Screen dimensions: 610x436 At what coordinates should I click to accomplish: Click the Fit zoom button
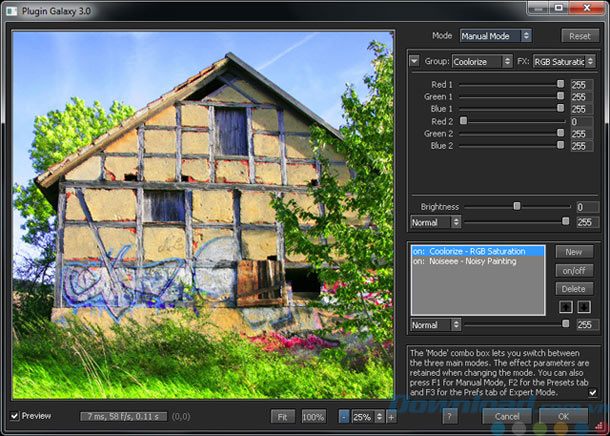[283, 416]
